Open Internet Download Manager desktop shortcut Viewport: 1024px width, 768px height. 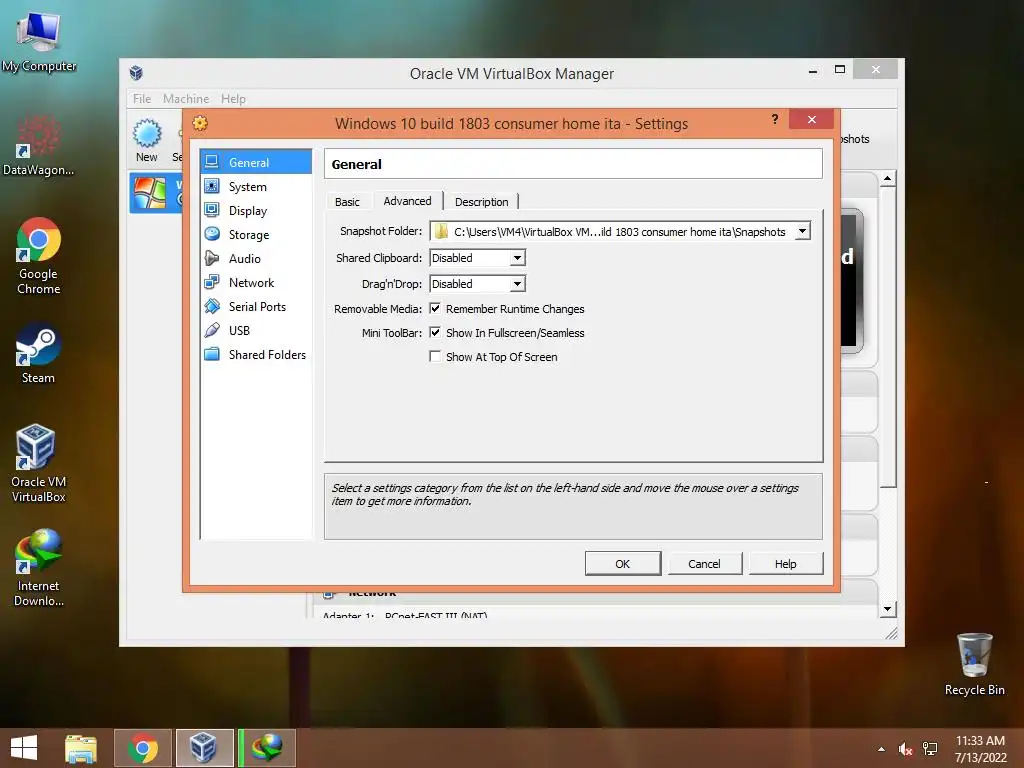tap(39, 568)
